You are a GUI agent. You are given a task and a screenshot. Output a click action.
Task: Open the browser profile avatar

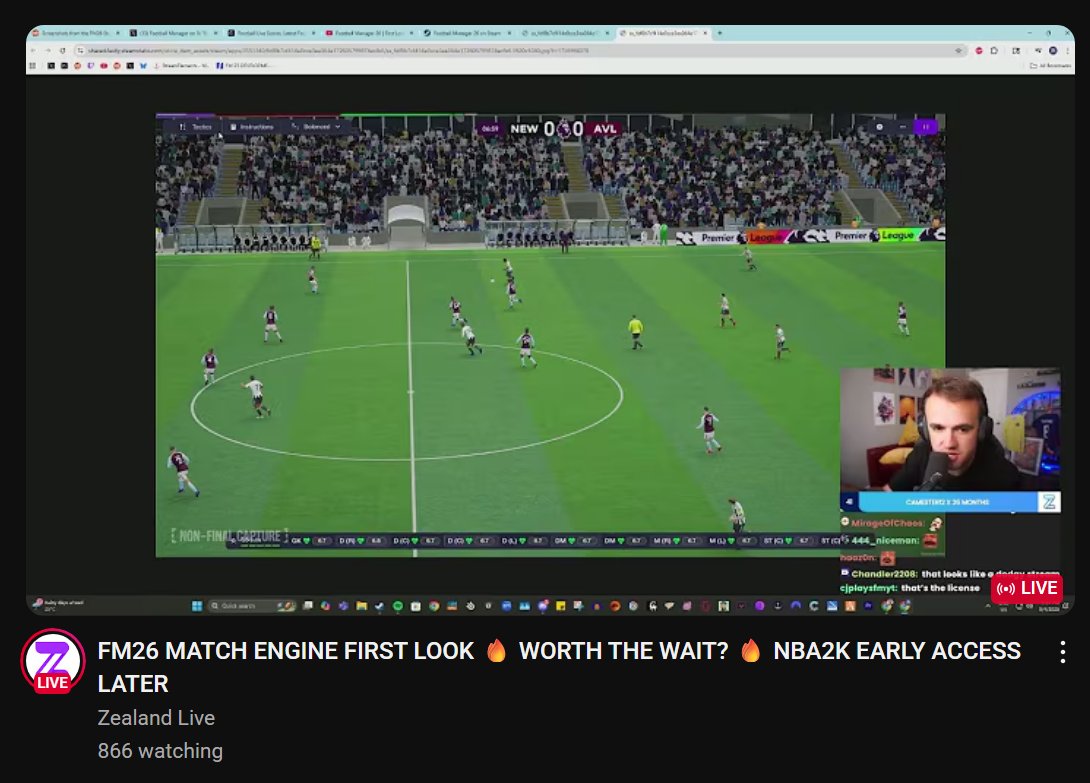tap(1053, 51)
